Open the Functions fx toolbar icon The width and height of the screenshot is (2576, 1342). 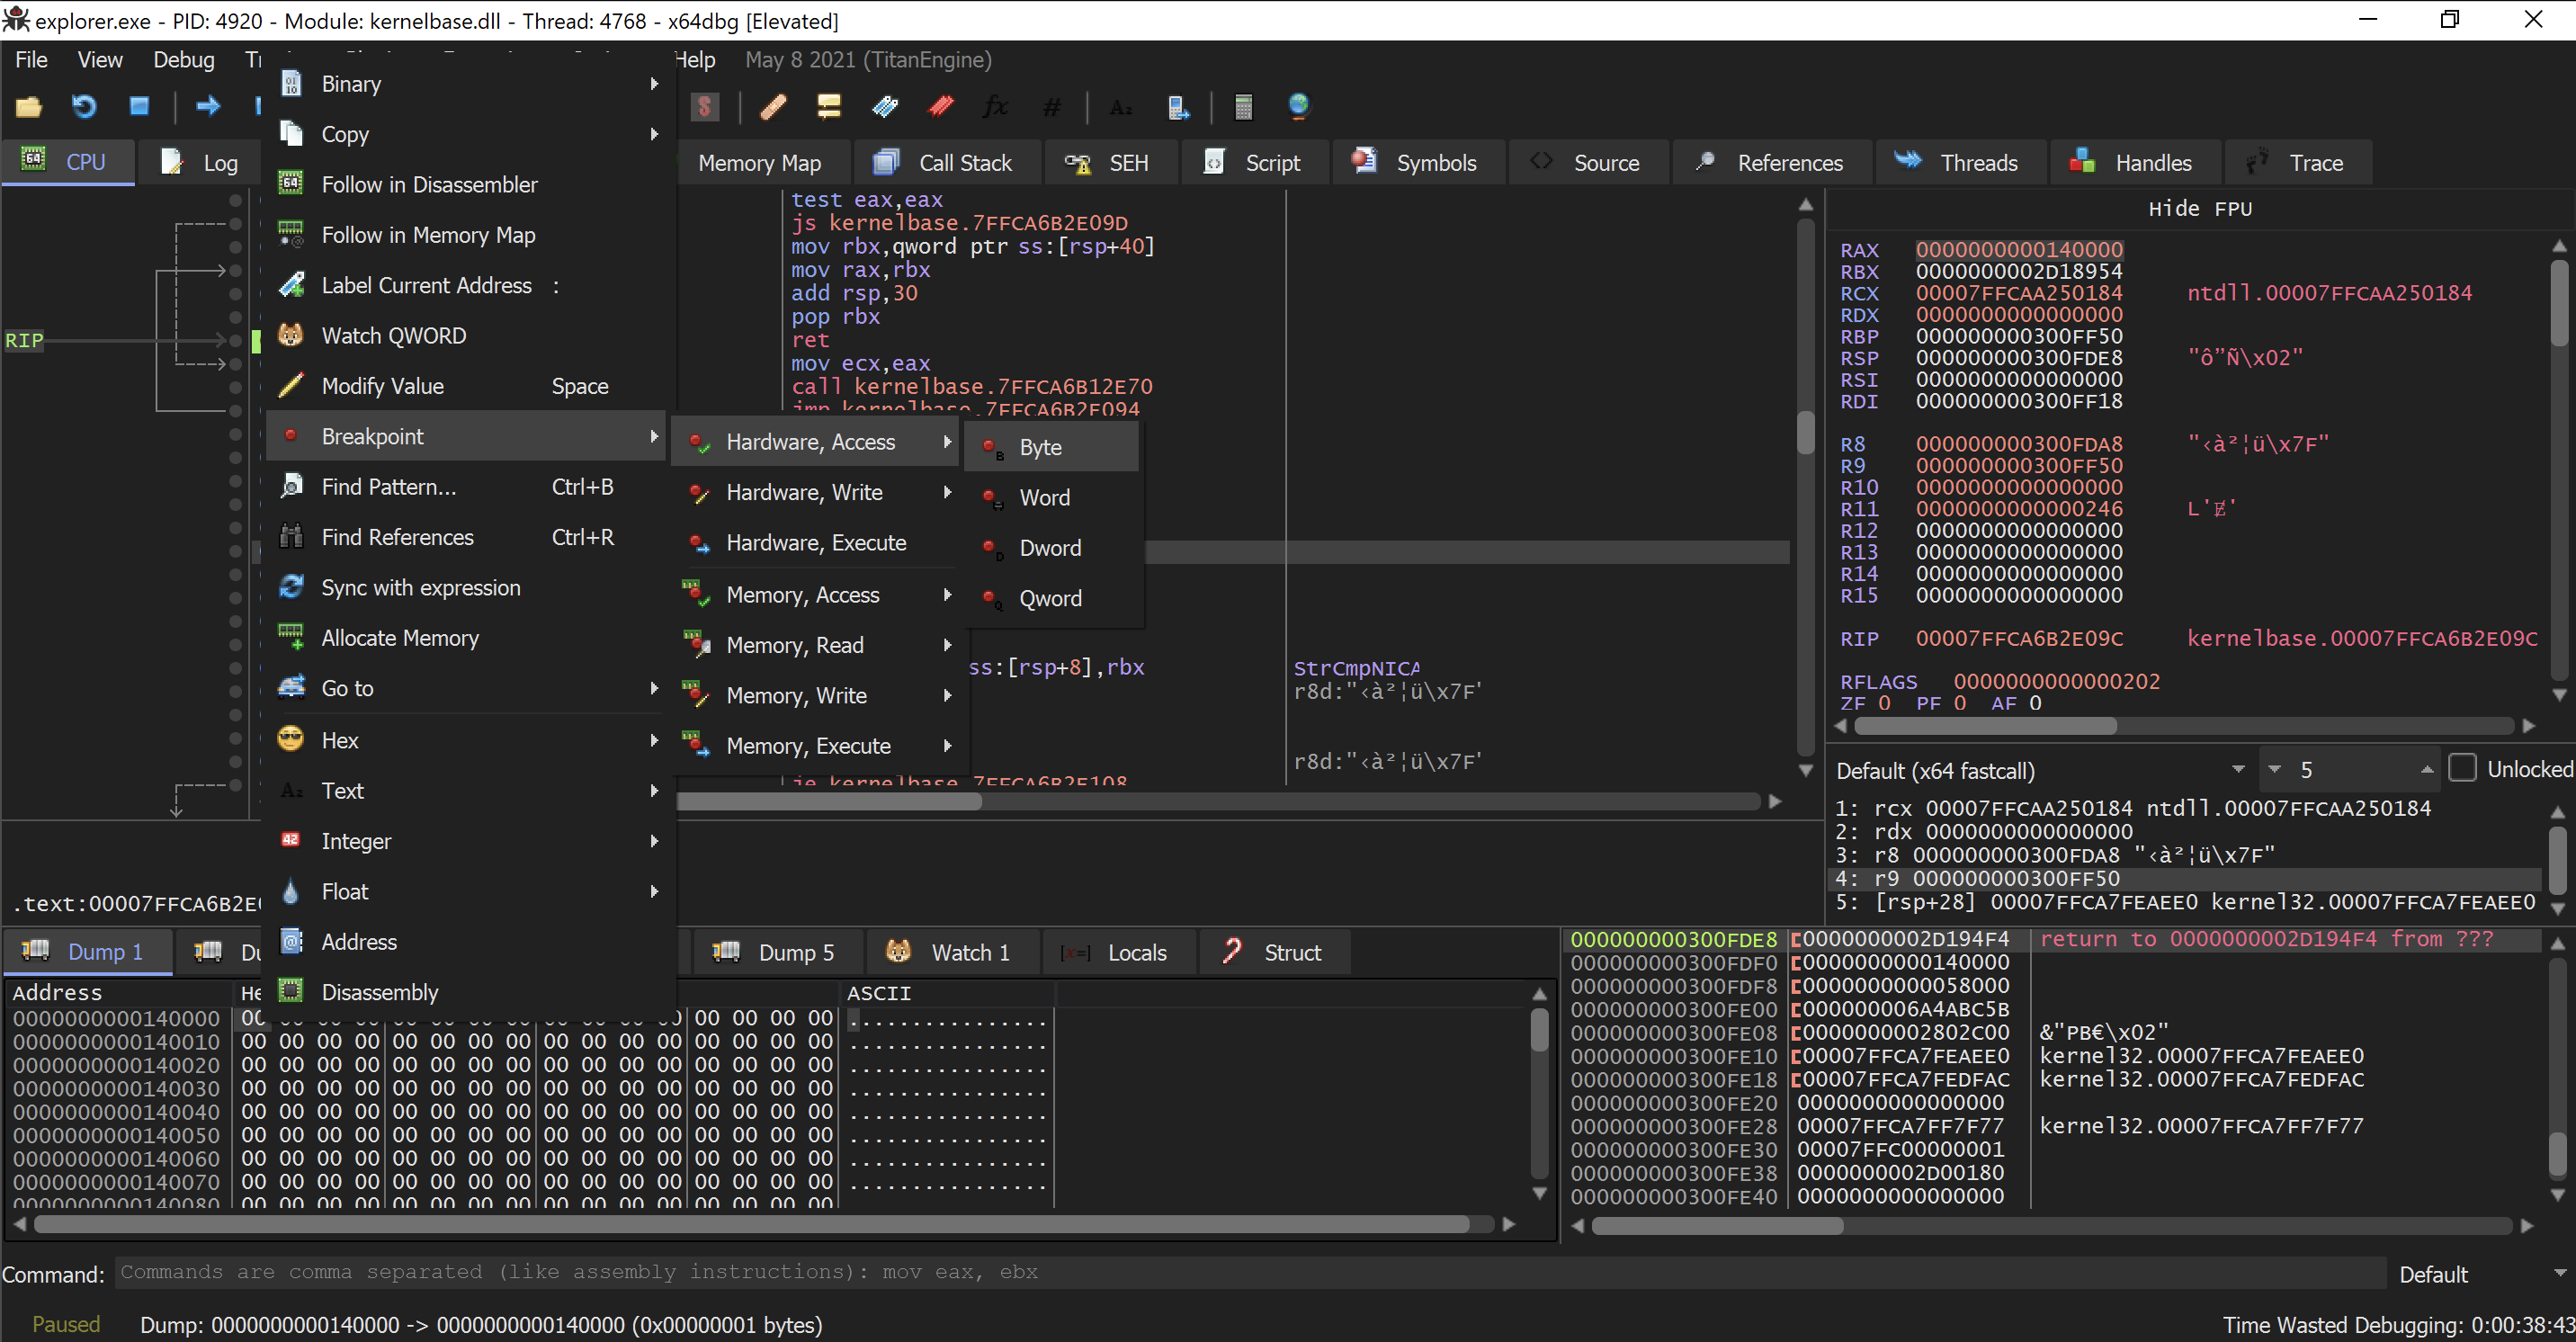click(995, 106)
